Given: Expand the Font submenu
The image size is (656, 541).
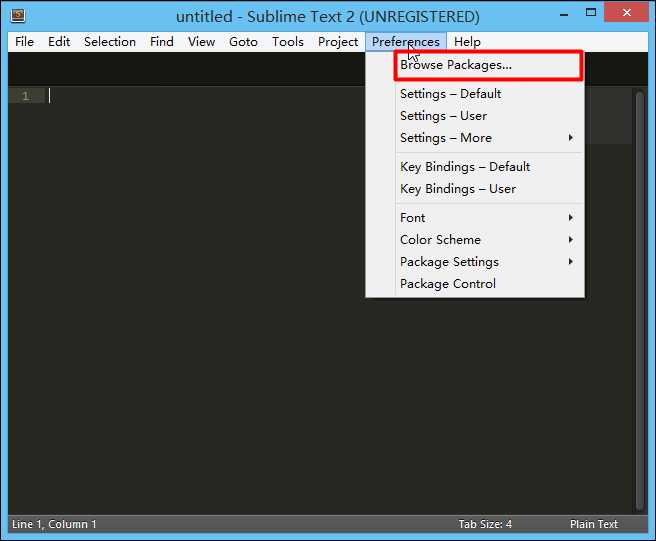Looking at the screenshot, I should (x=489, y=218).
